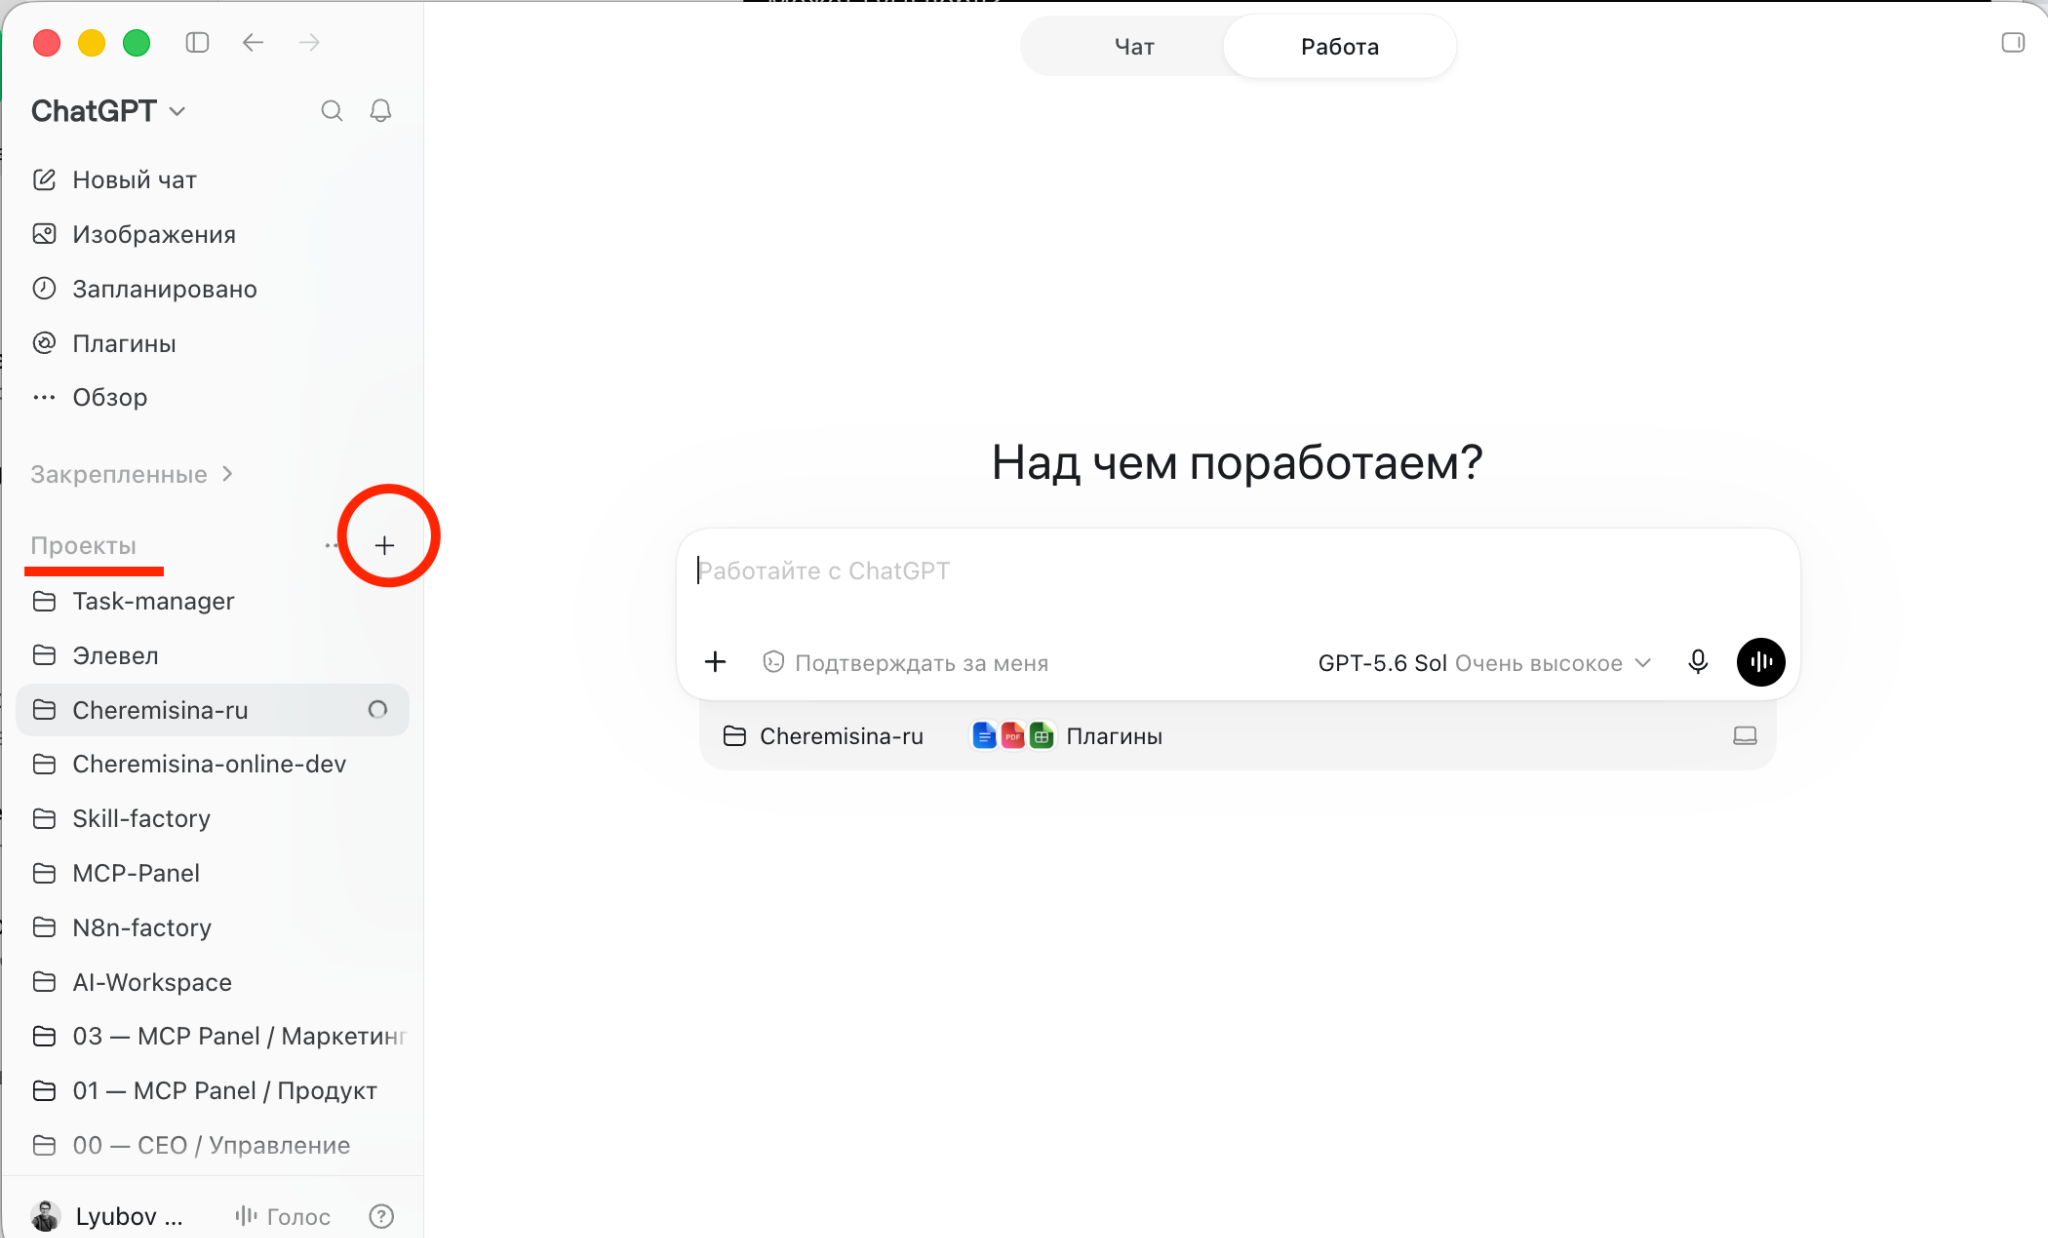The width and height of the screenshot is (2048, 1238).
Task: Add a new project with plus
Action: (385, 545)
